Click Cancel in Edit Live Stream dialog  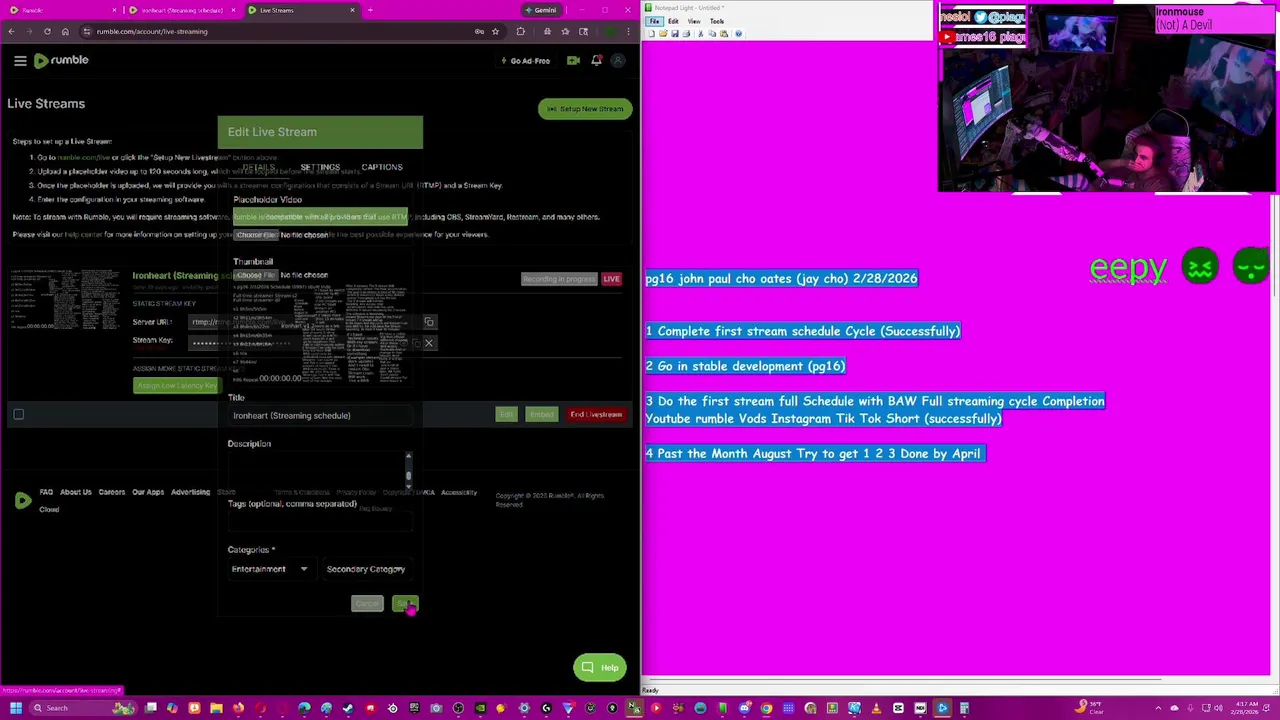[367, 604]
